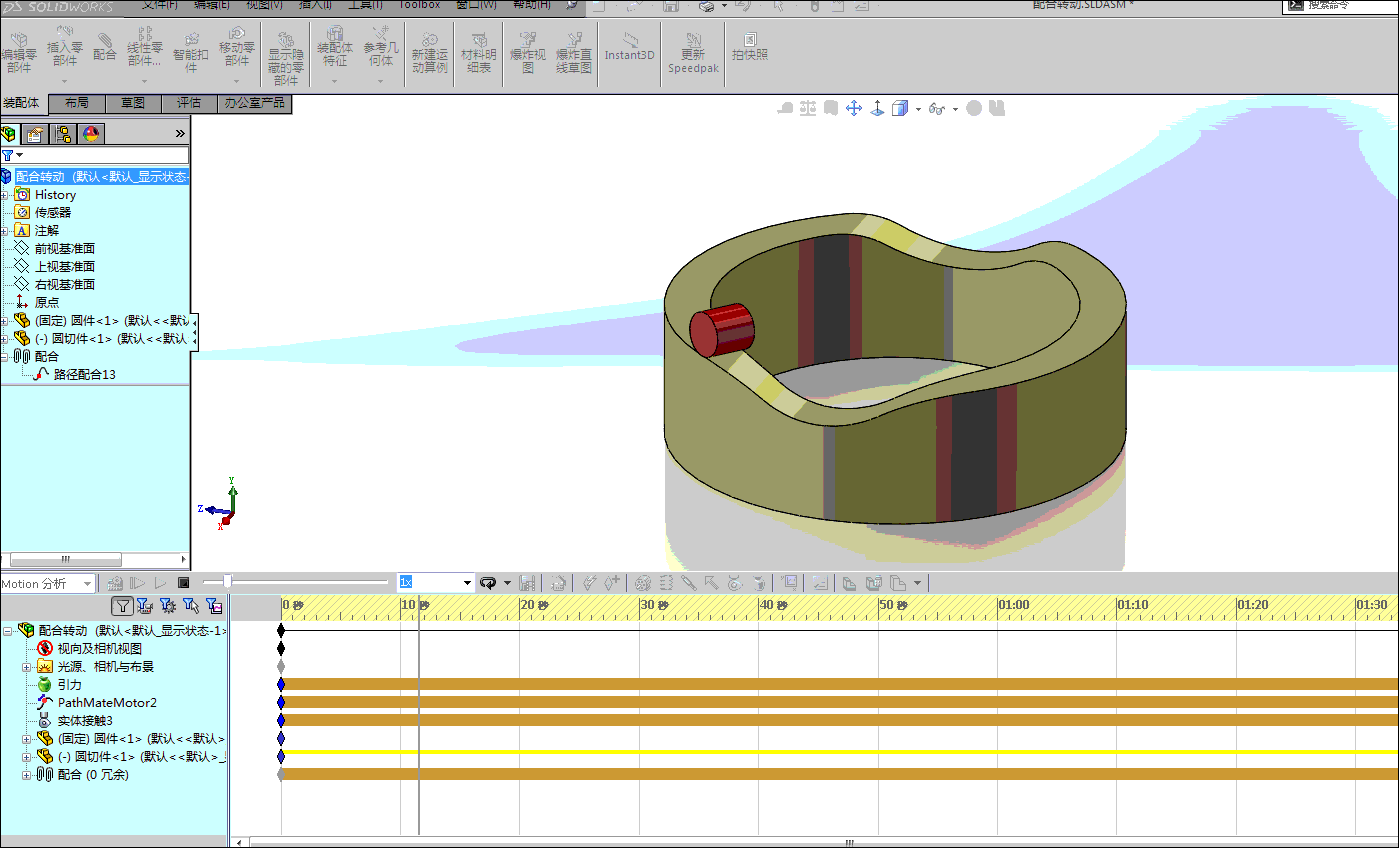Open the ConfigurationManager tab icon

pyautogui.click(x=64, y=134)
